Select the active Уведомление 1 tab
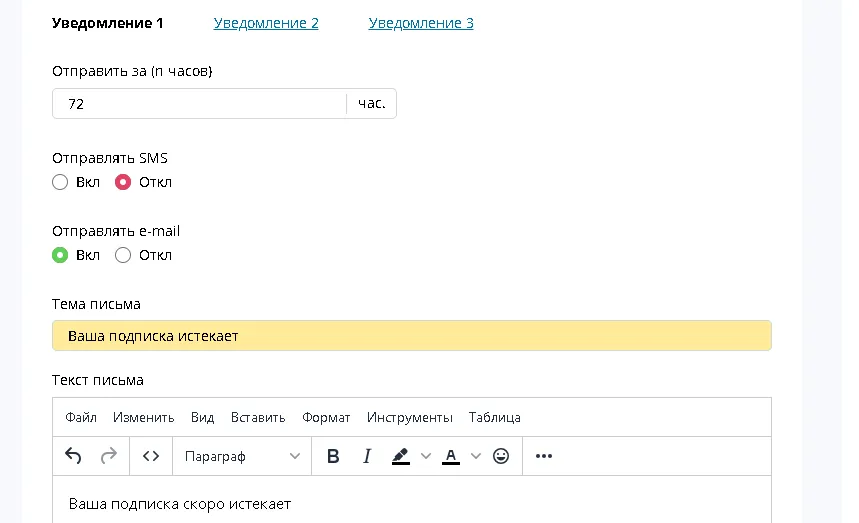 [x=107, y=23]
